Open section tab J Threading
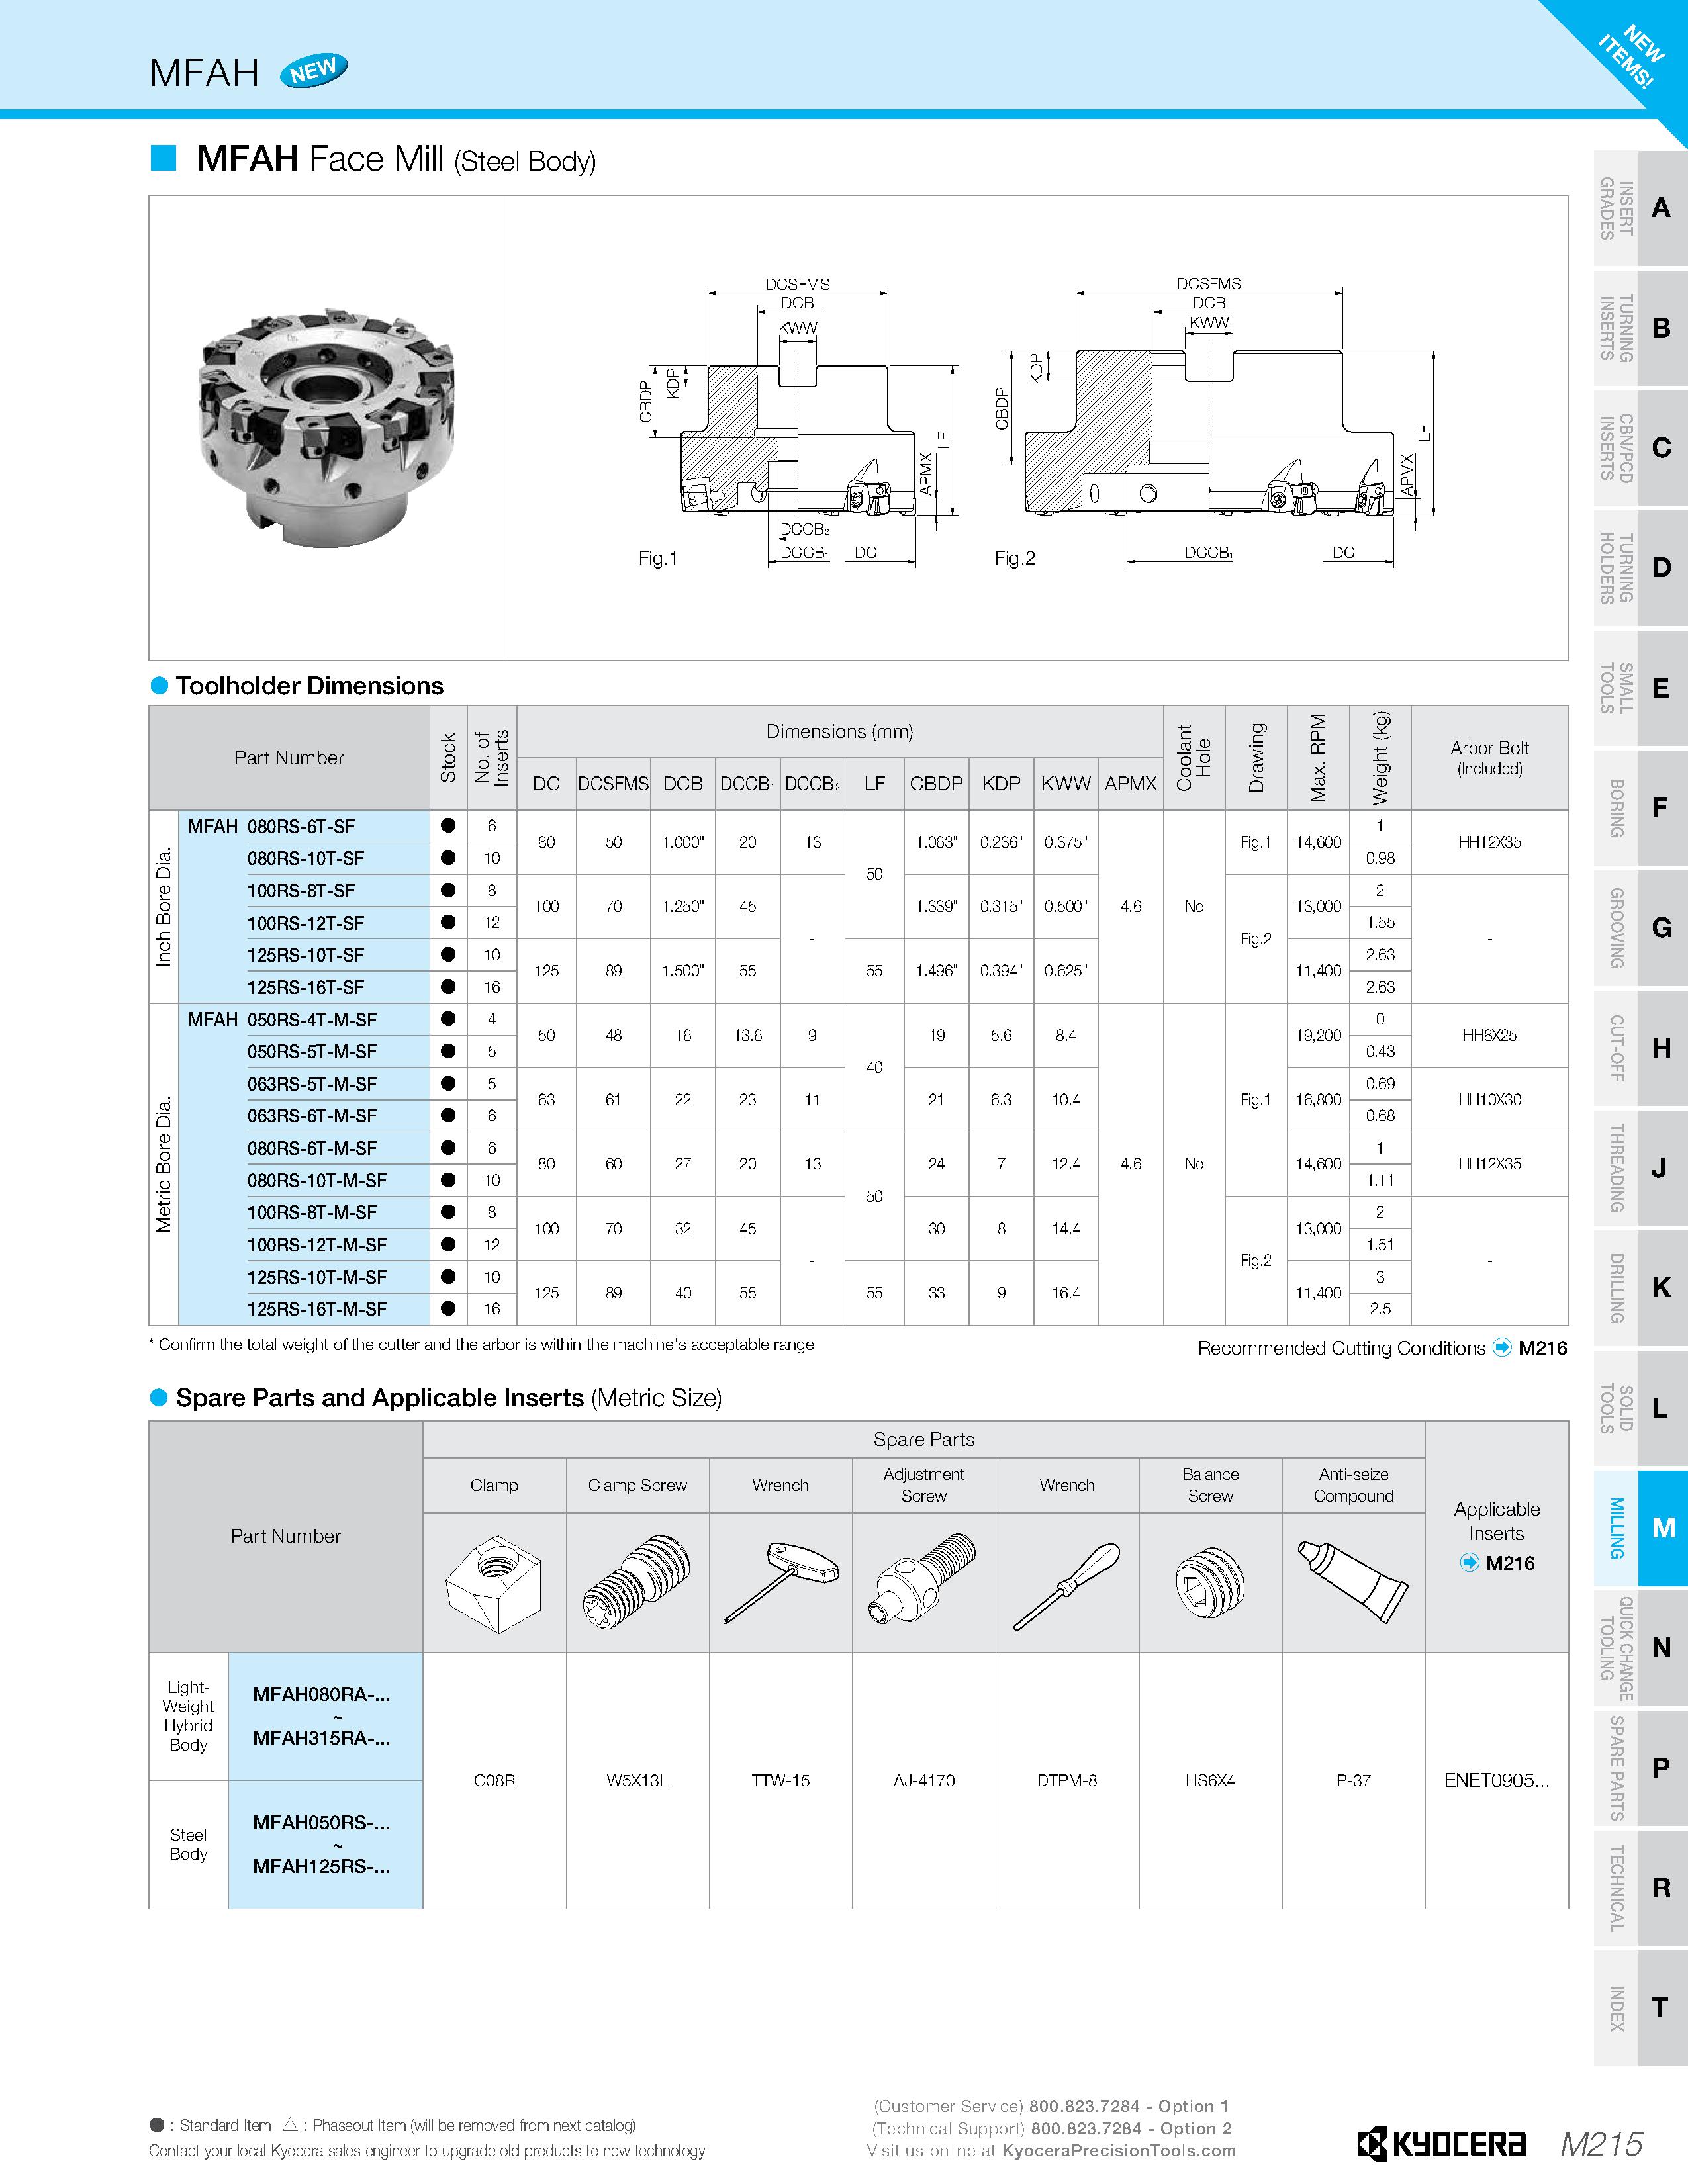Viewport: 1688px width, 2184px height. click(x=1641, y=1168)
